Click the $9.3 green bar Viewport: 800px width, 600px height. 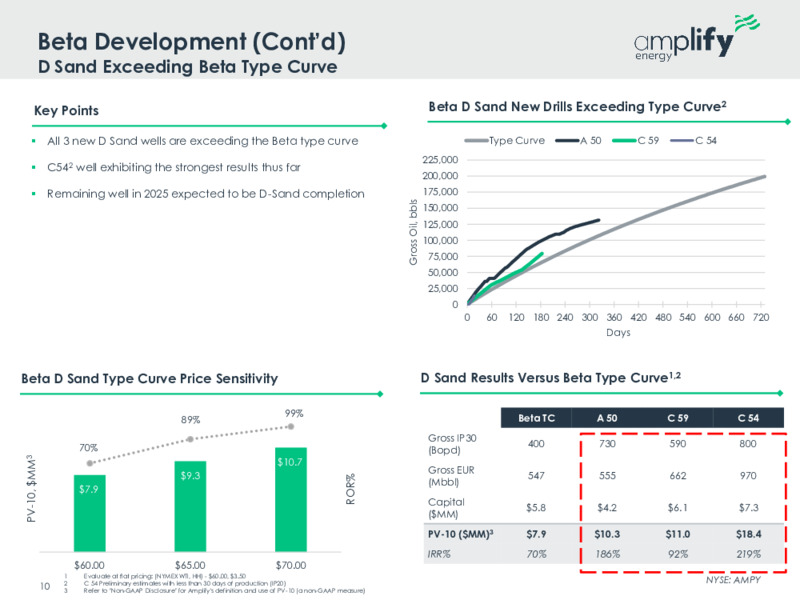pyautogui.click(x=190, y=506)
